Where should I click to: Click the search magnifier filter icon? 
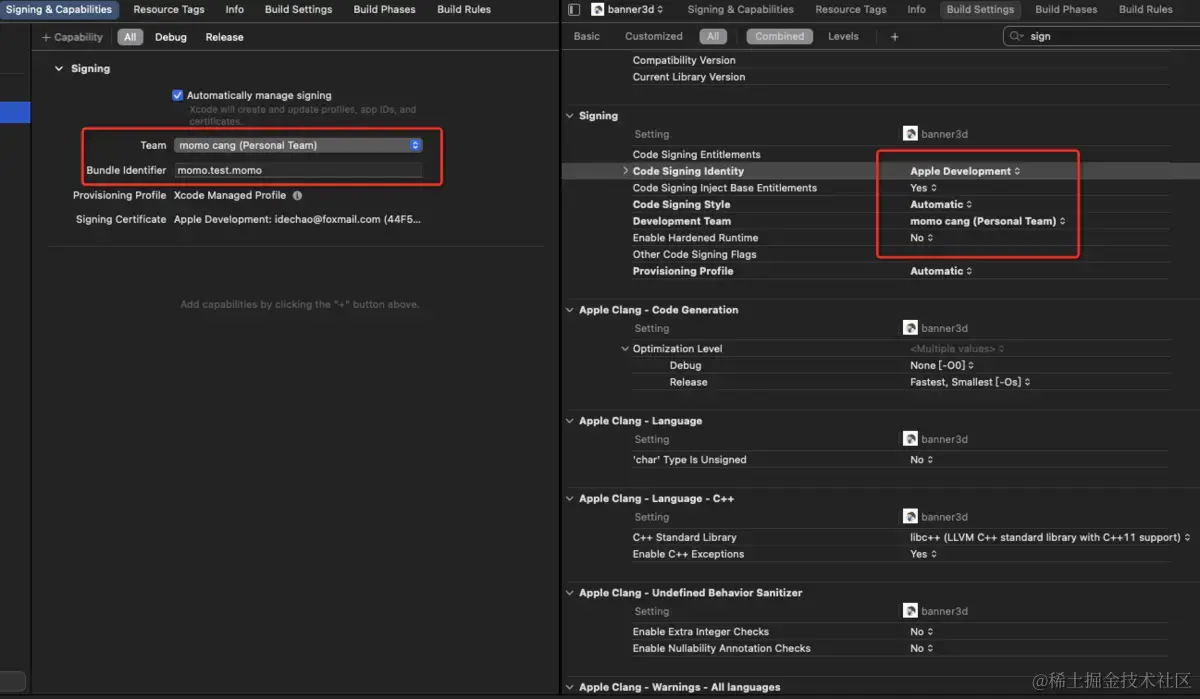tap(1017, 37)
